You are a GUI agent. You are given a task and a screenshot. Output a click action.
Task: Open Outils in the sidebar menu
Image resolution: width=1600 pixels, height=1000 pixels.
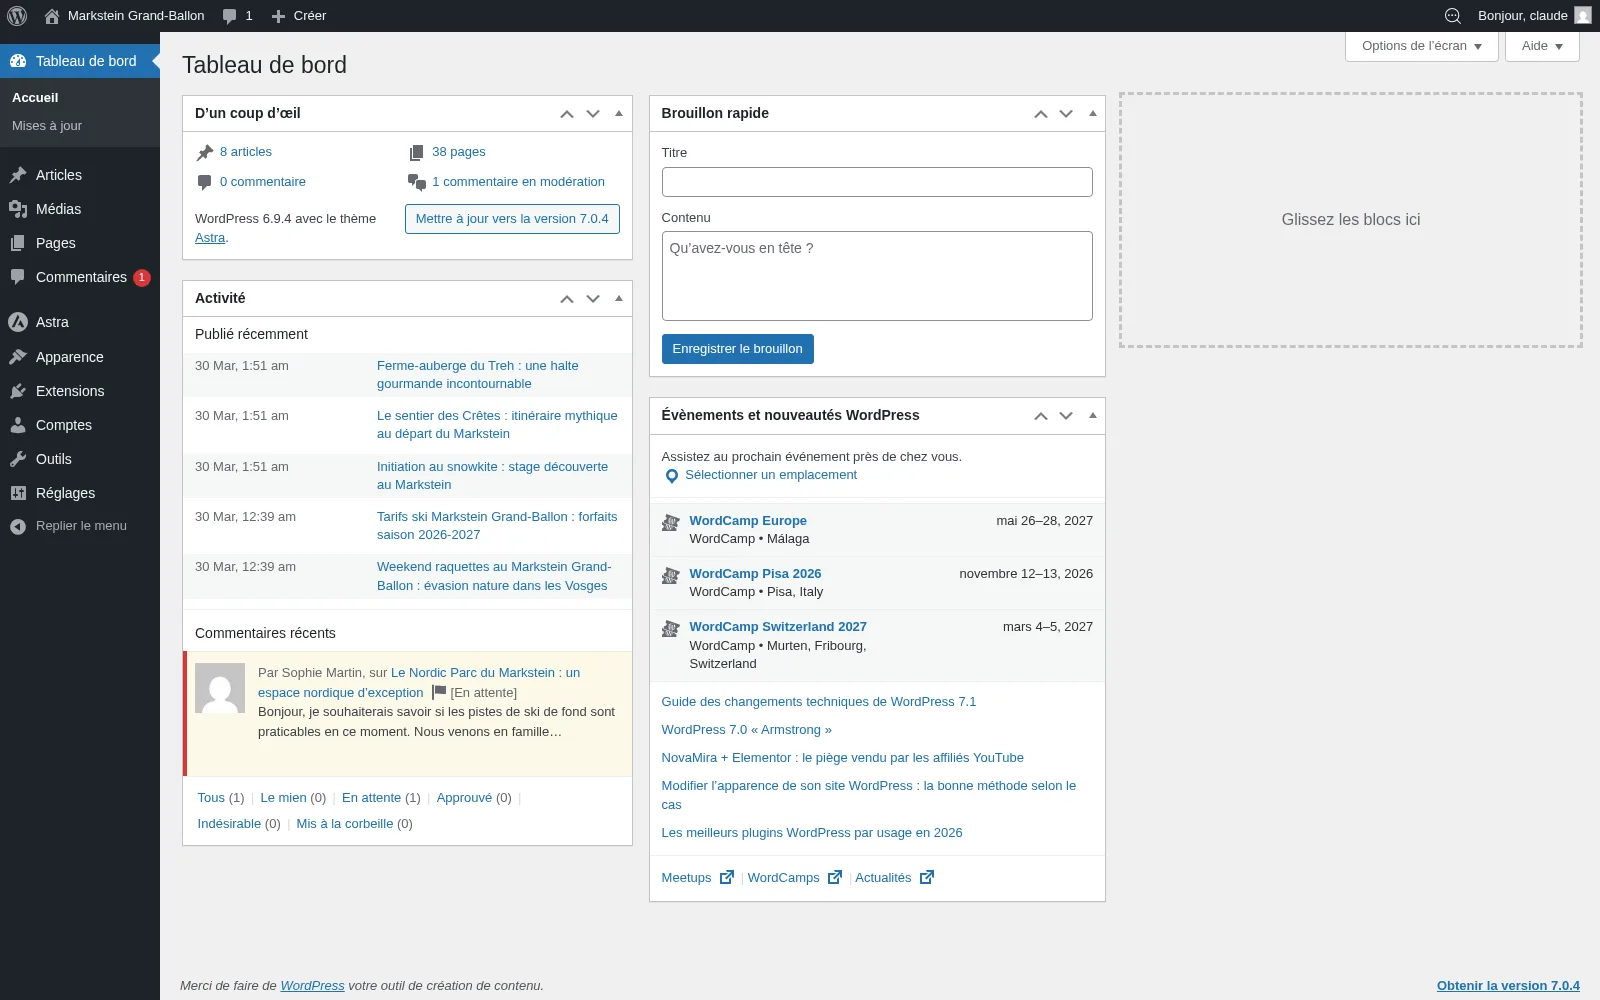[x=80, y=459]
